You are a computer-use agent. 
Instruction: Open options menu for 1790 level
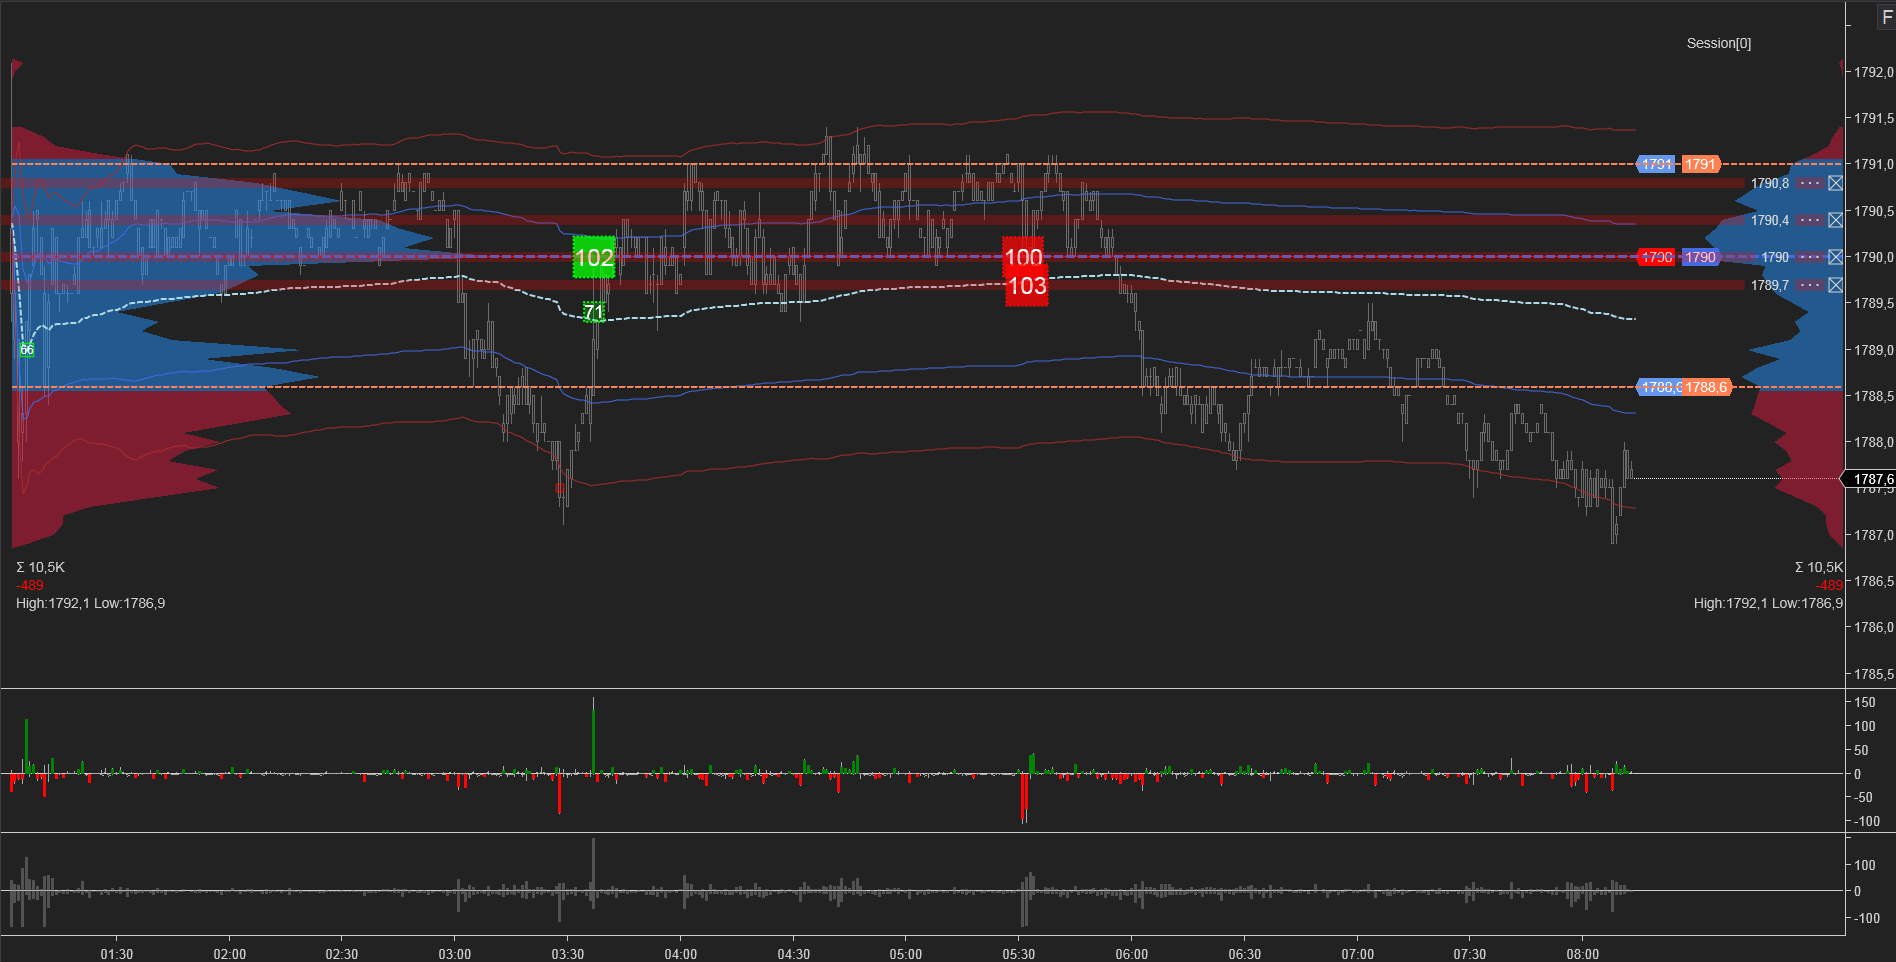point(1810,257)
